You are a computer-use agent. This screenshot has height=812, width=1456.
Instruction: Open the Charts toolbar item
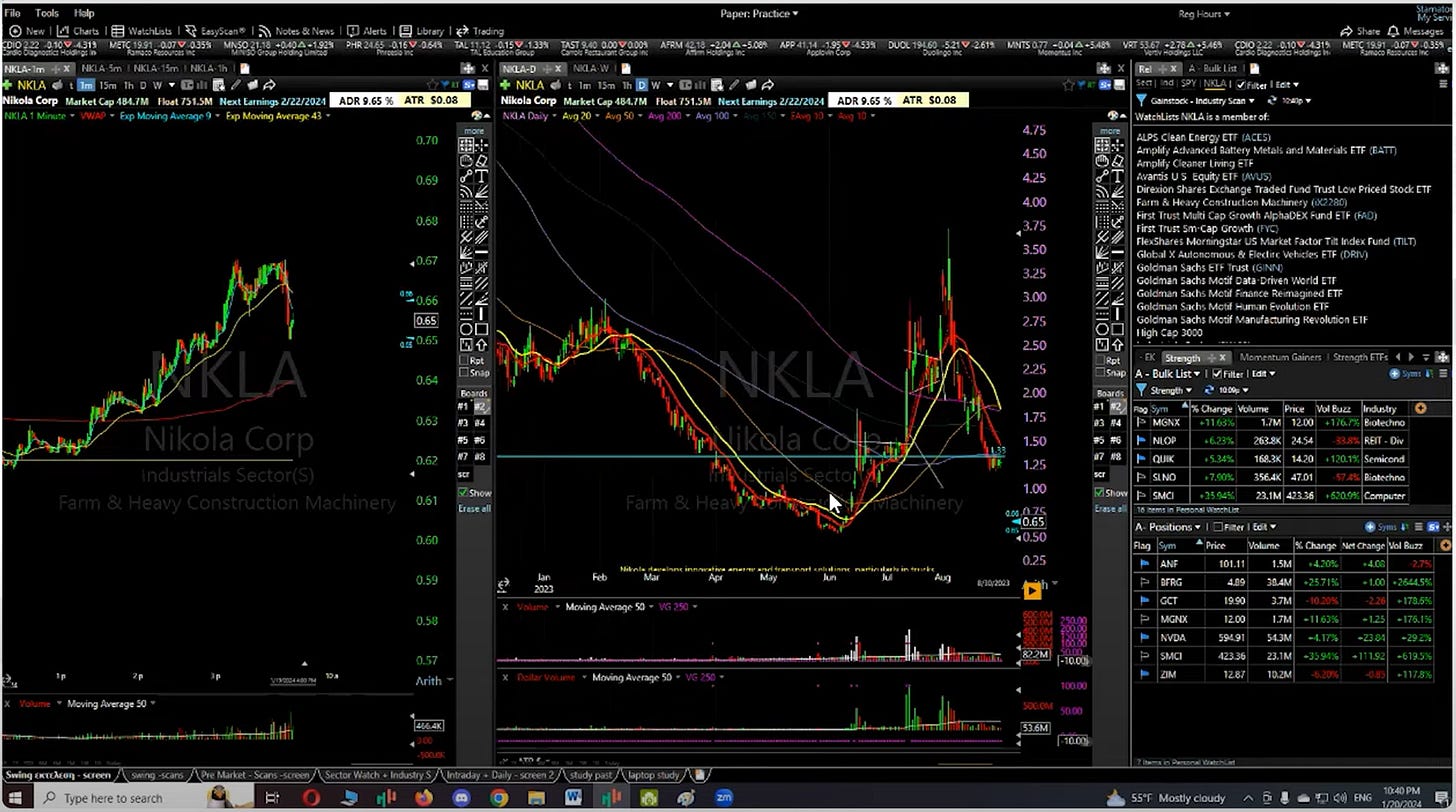79,31
